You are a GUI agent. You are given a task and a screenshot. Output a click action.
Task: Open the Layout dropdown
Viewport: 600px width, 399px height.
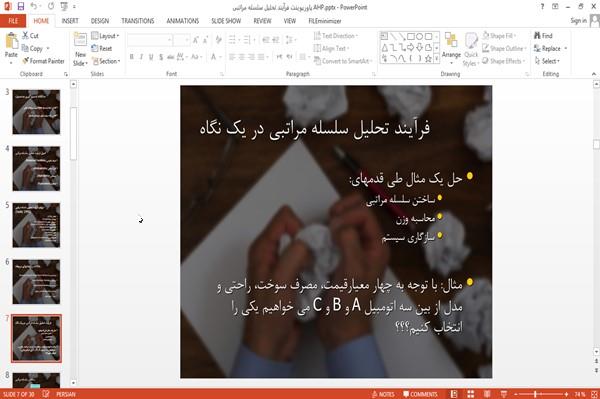point(105,36)
